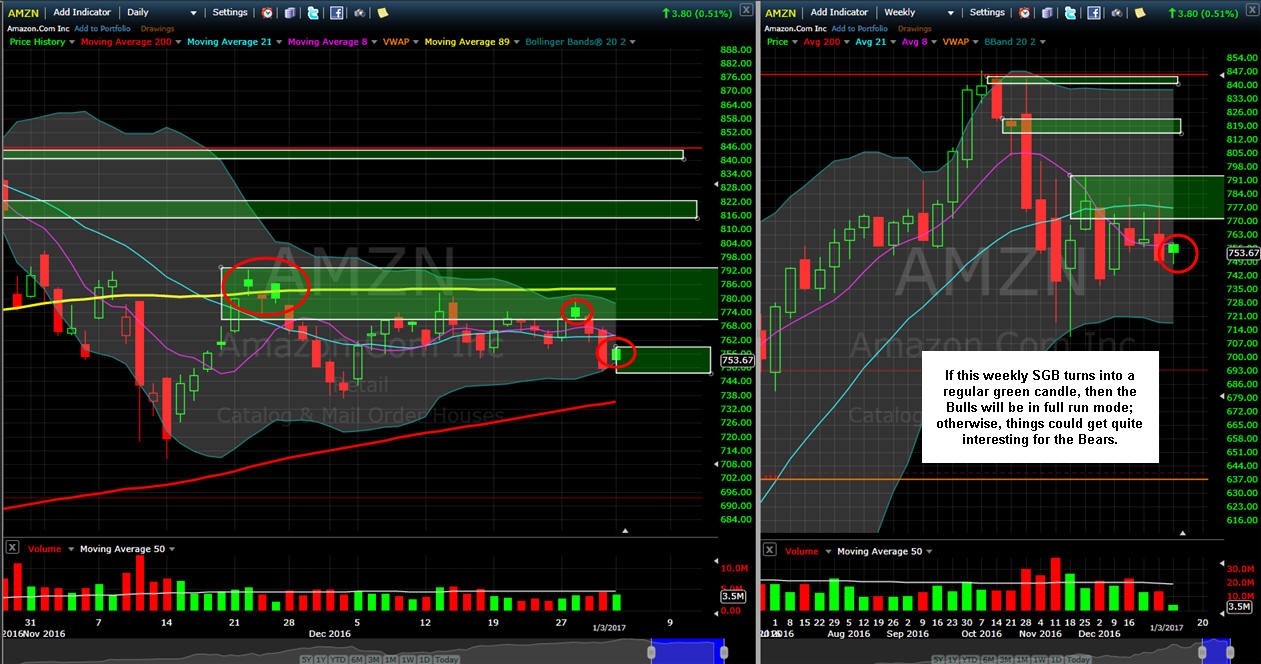Click left handle of Weekly chart range slider

(x=1202, y=652)
